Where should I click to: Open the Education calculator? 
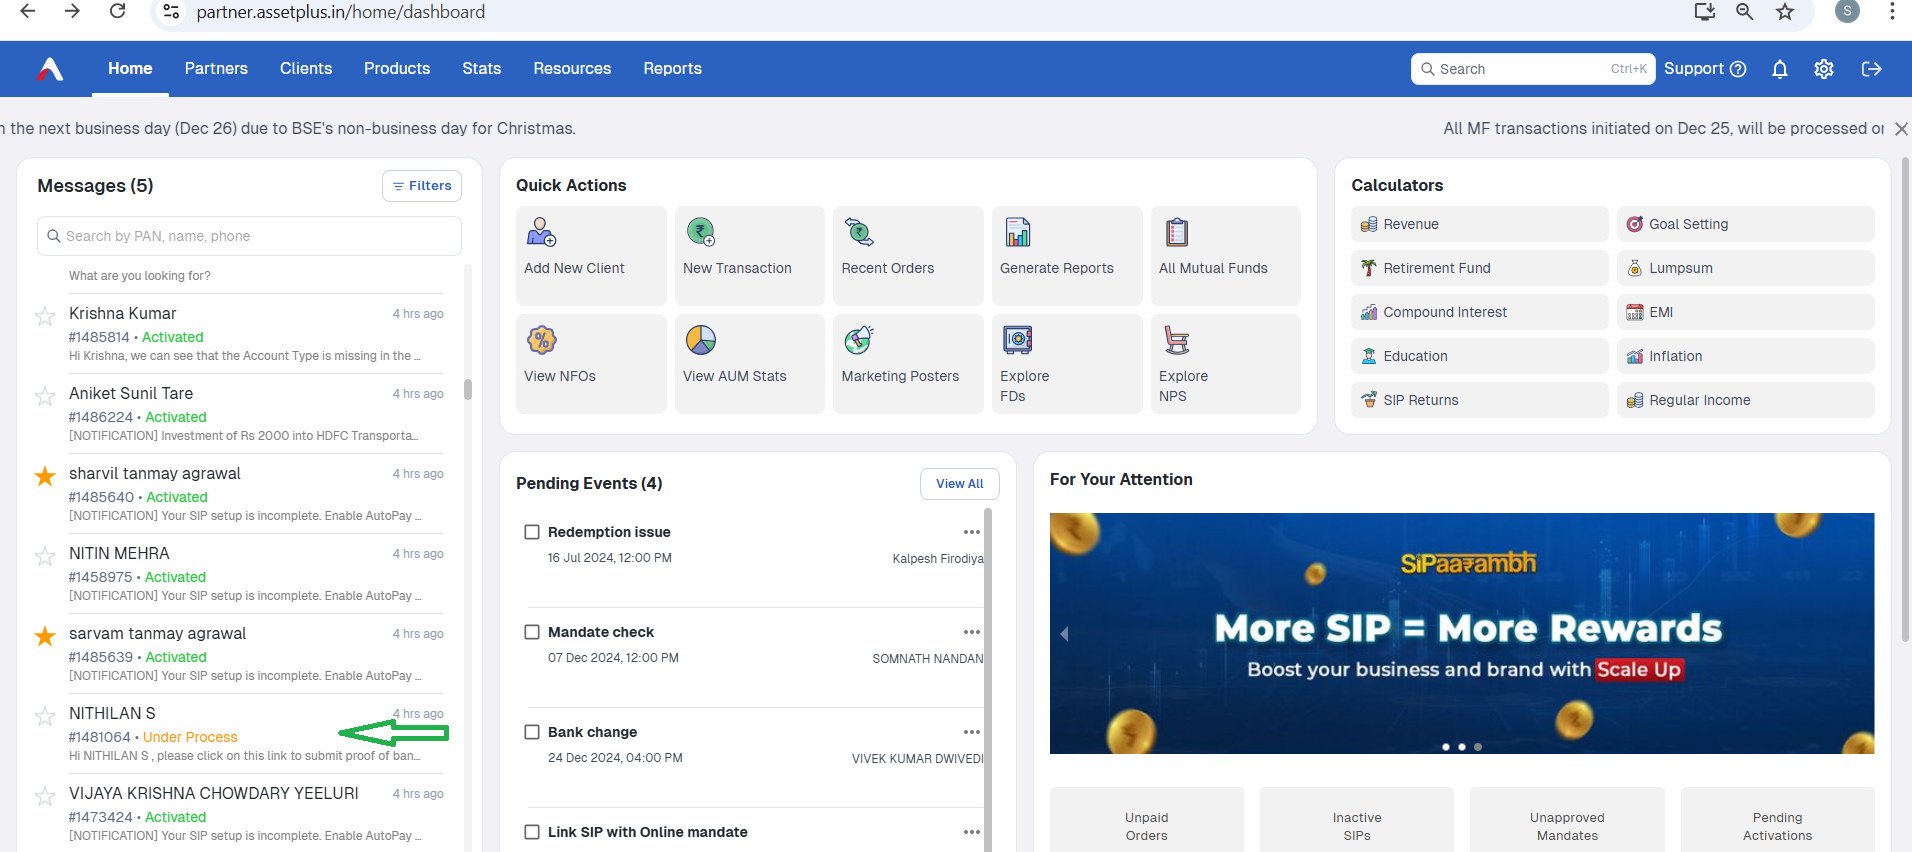tap(1479, 356)
